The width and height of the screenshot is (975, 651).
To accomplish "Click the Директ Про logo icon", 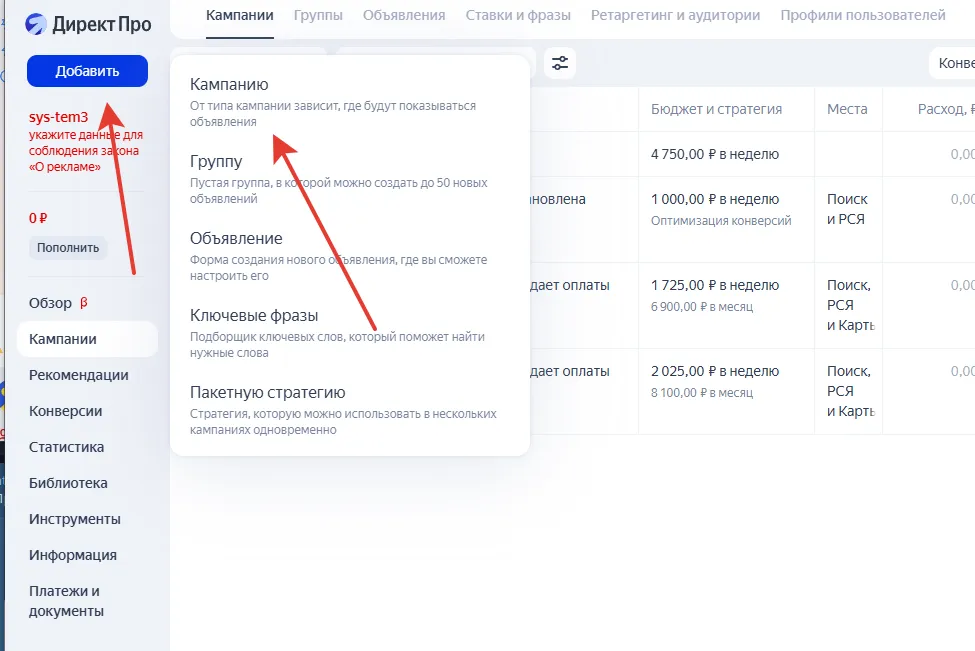I will (37, 24).
